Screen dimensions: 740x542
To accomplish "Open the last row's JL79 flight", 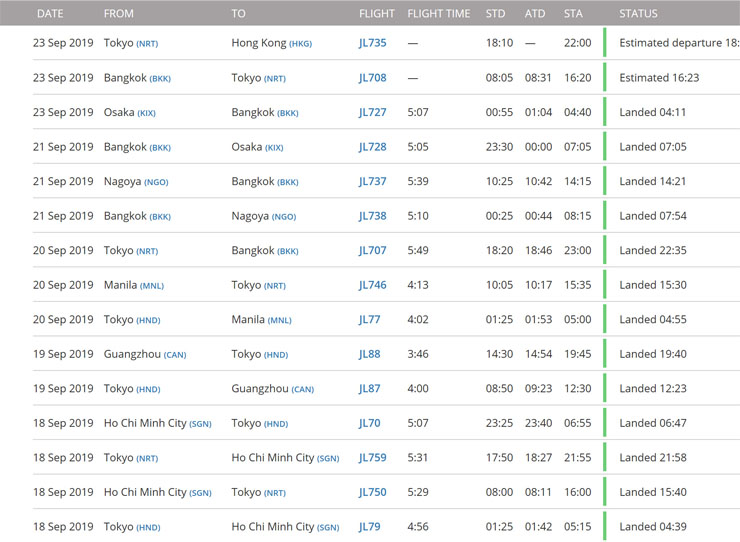I will tap(369, 526).
